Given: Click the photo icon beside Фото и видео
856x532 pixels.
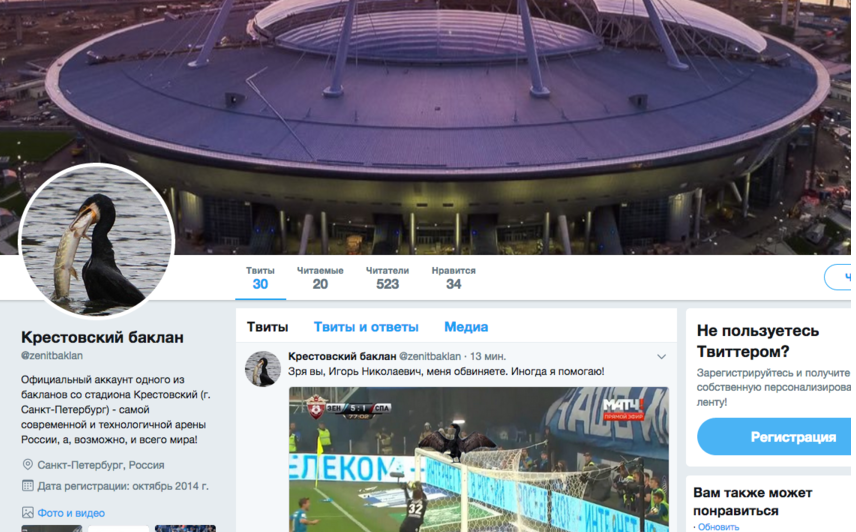Looking at the screenshot, I should (x=27, y=512).
